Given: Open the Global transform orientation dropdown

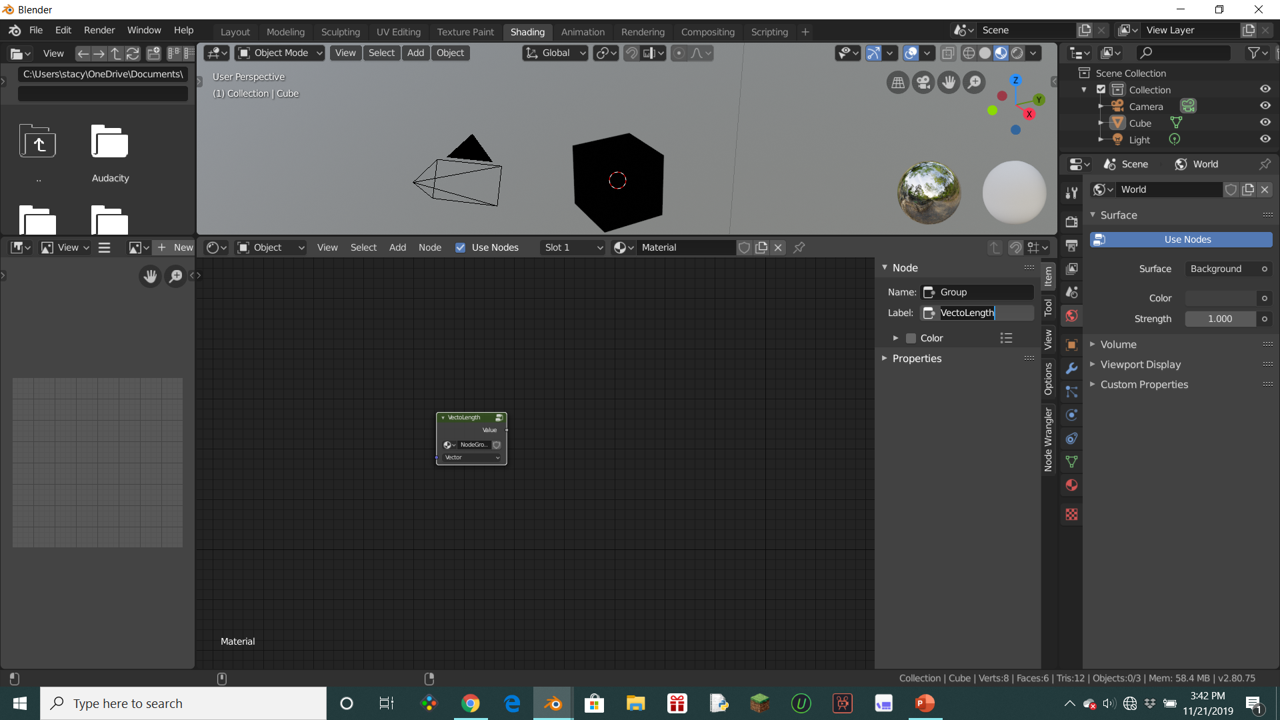Looking at the screenshot, I should pyautogui.click(x=555, y=53).
